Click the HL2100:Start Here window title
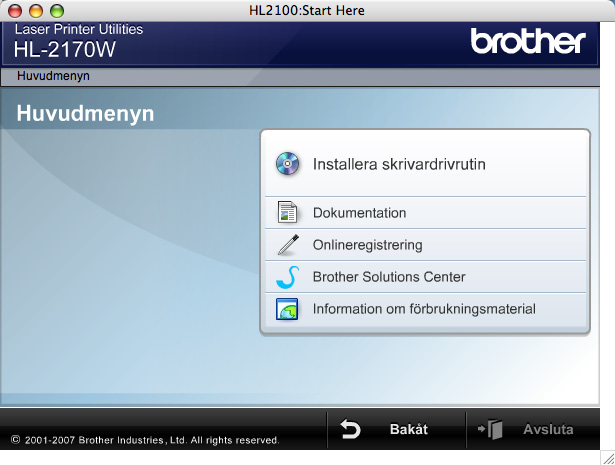Image resolution: width=615 pixels, height=465 pixels. 307,10
